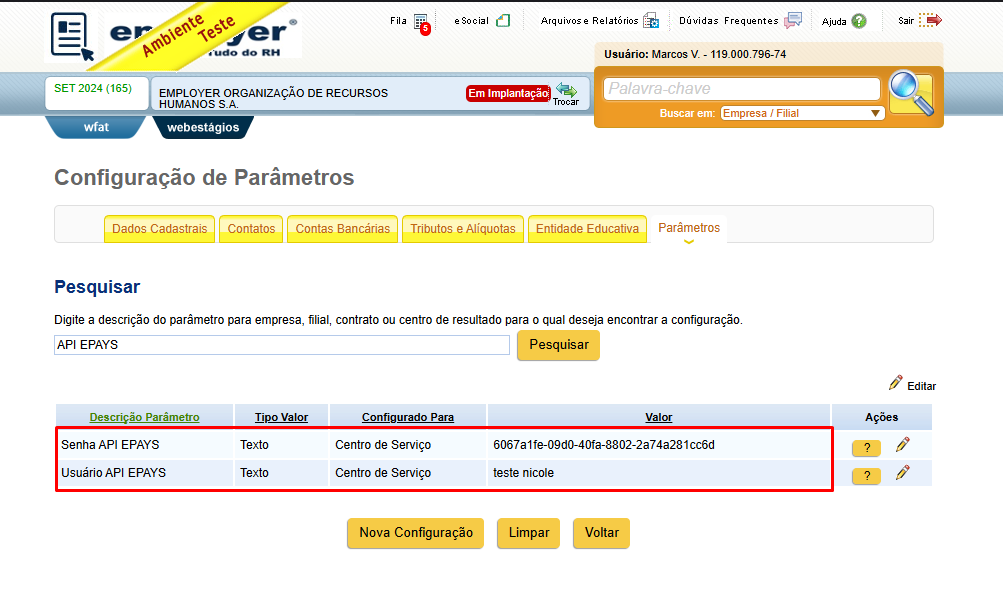The height and width of the screenshot is (611, 1003).
Task: Click the Palavra-chave search field
Action: tap(742, 89)
